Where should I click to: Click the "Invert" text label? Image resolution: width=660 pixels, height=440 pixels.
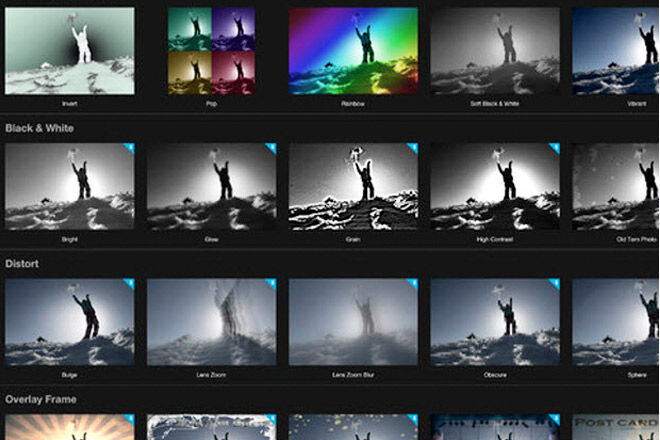69,104
